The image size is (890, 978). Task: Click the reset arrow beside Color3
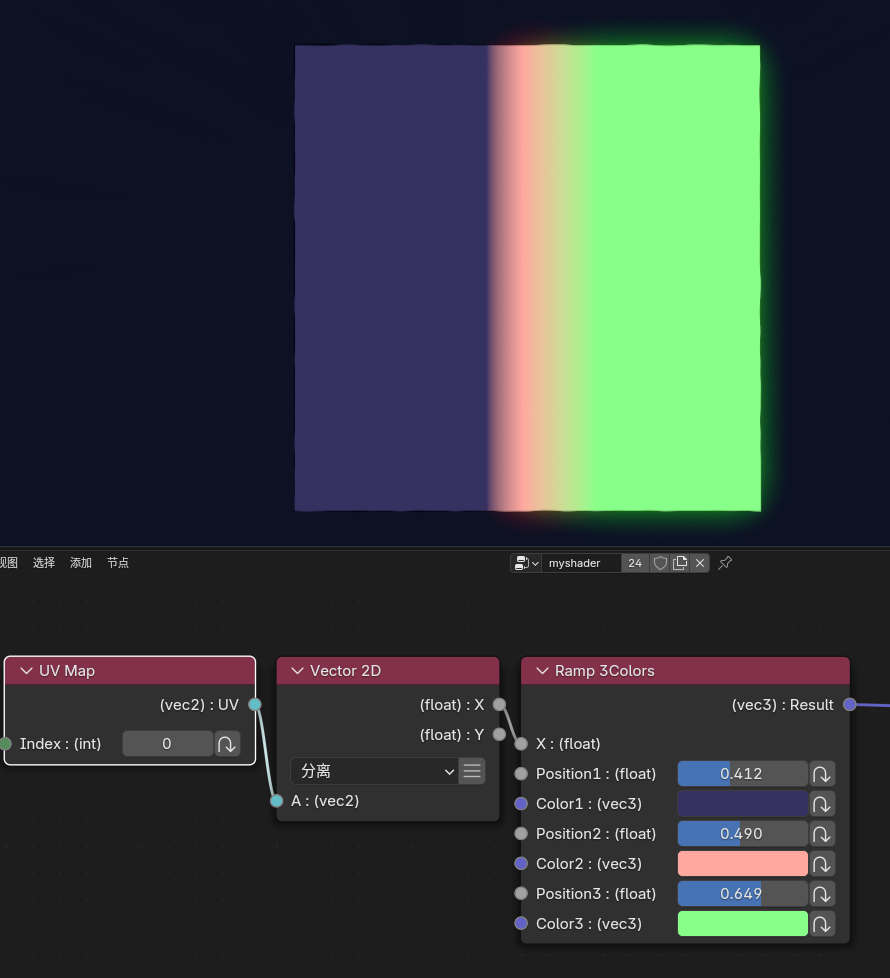(822, 924)
